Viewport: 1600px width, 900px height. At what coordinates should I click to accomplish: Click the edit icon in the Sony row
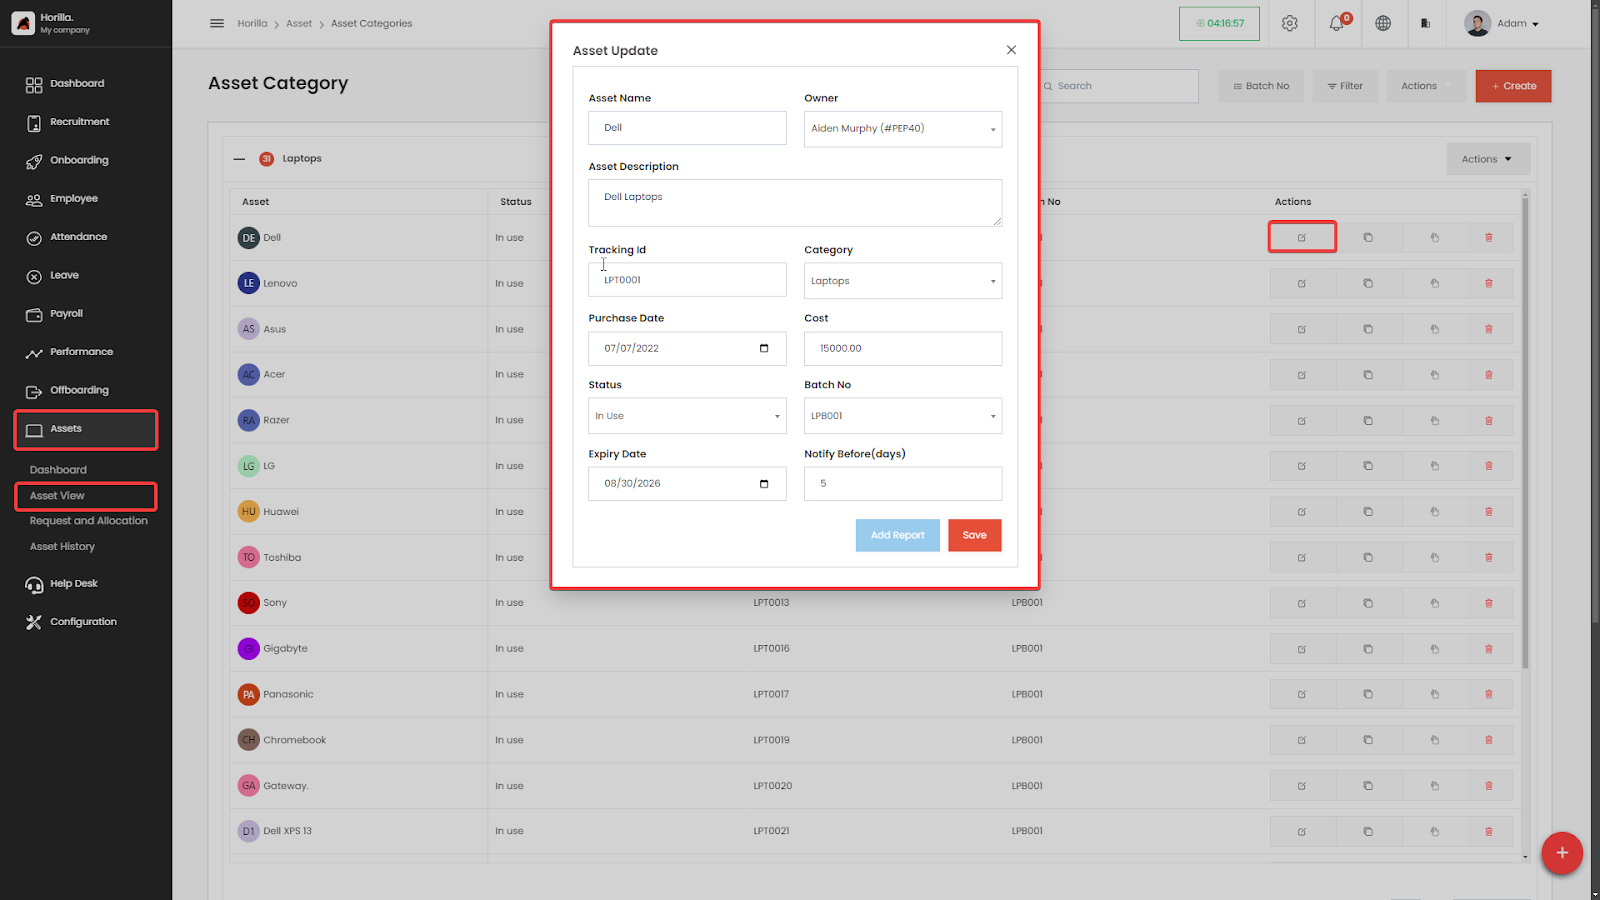[1302, 603]
